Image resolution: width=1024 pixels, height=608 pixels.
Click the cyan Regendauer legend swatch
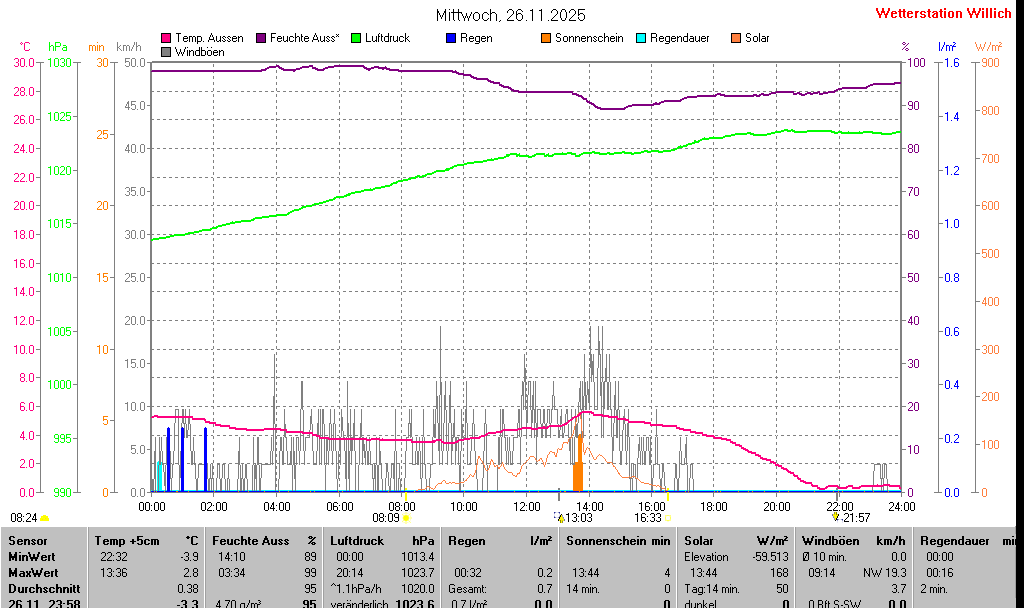click(641, 38)
